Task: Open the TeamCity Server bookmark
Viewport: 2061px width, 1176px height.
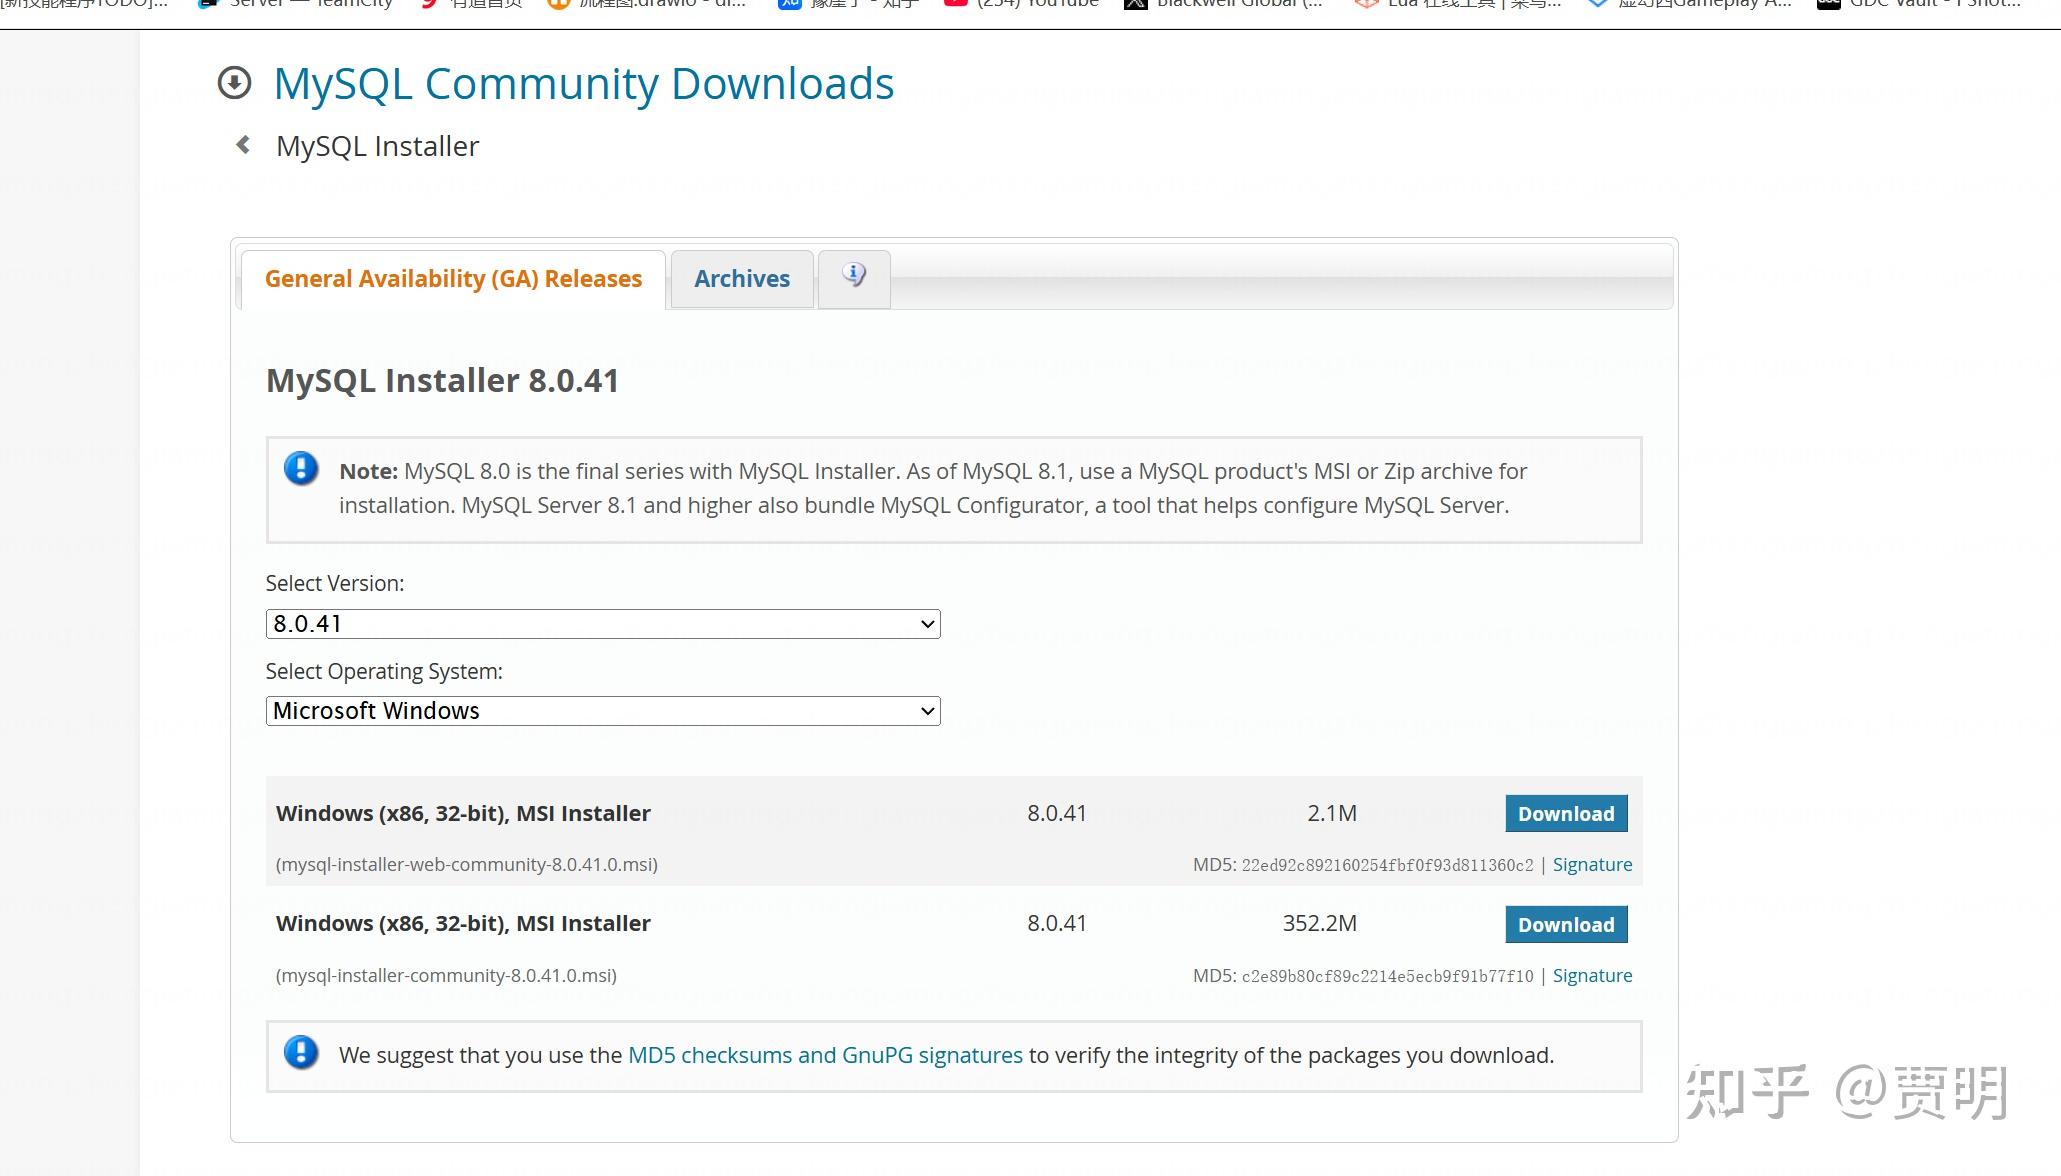Action: click(296, 4)
